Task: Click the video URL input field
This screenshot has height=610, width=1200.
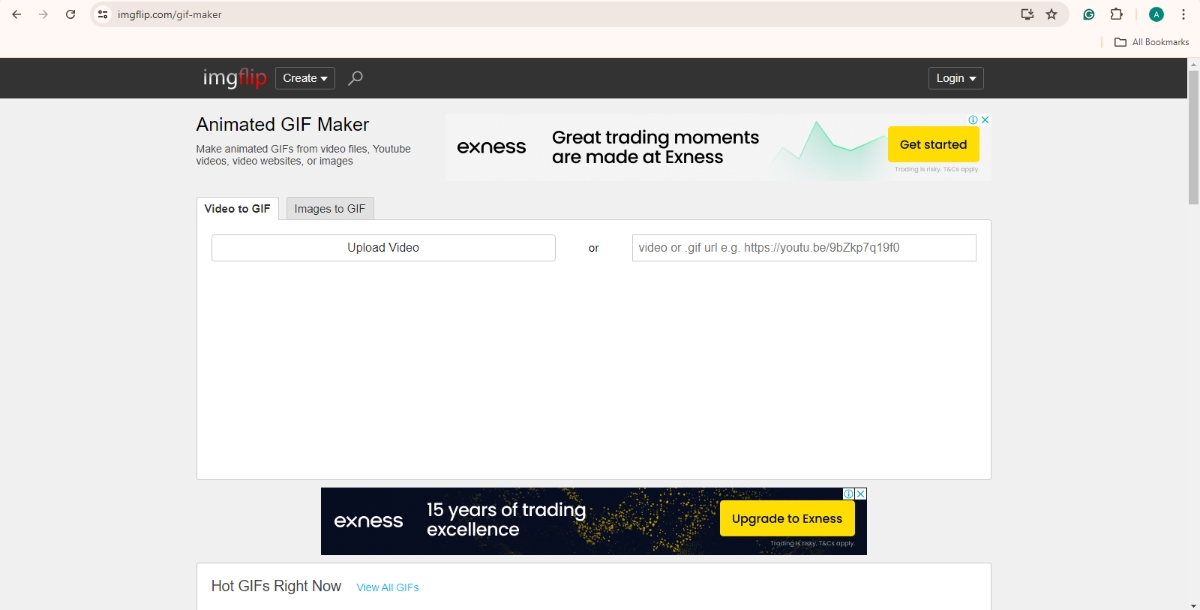Action: [804, 248]
